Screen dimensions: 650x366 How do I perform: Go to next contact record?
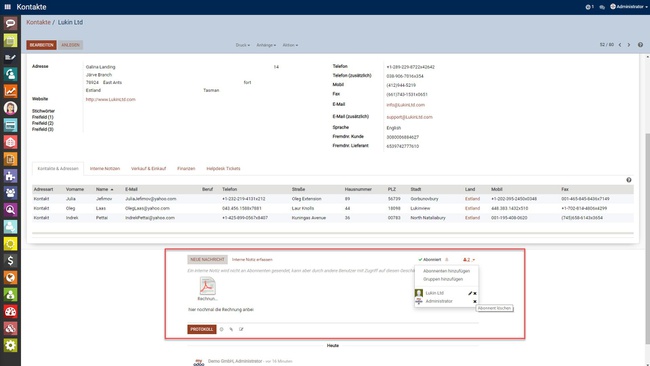[629, 45]
